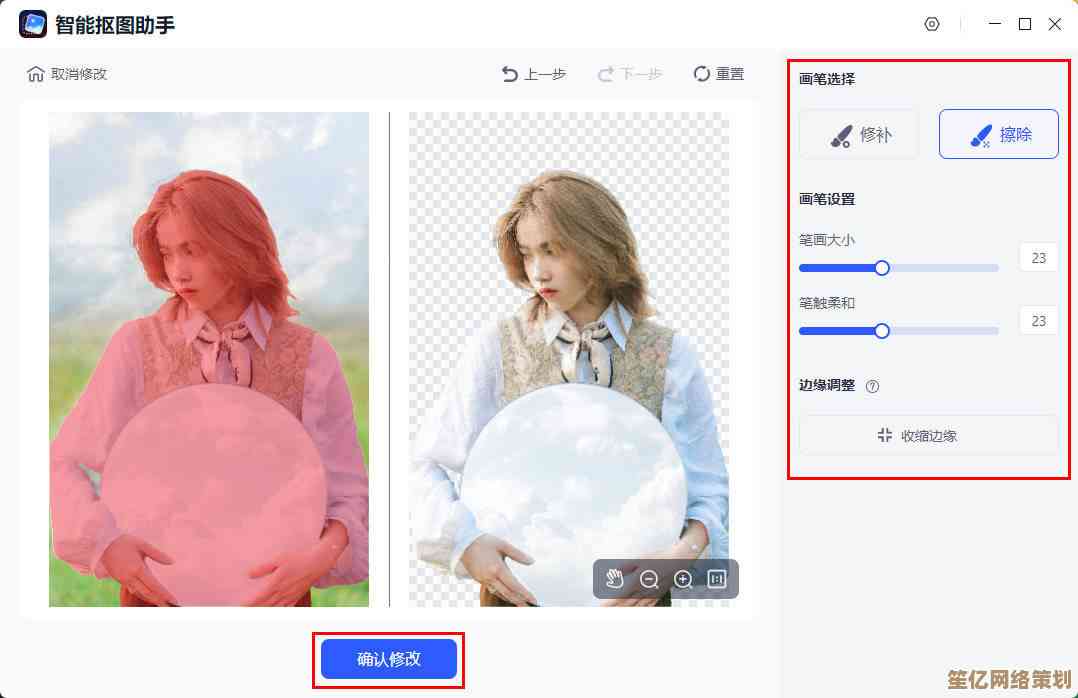
Task: Open settings via the gear icon
Action: tap(932, 24)
